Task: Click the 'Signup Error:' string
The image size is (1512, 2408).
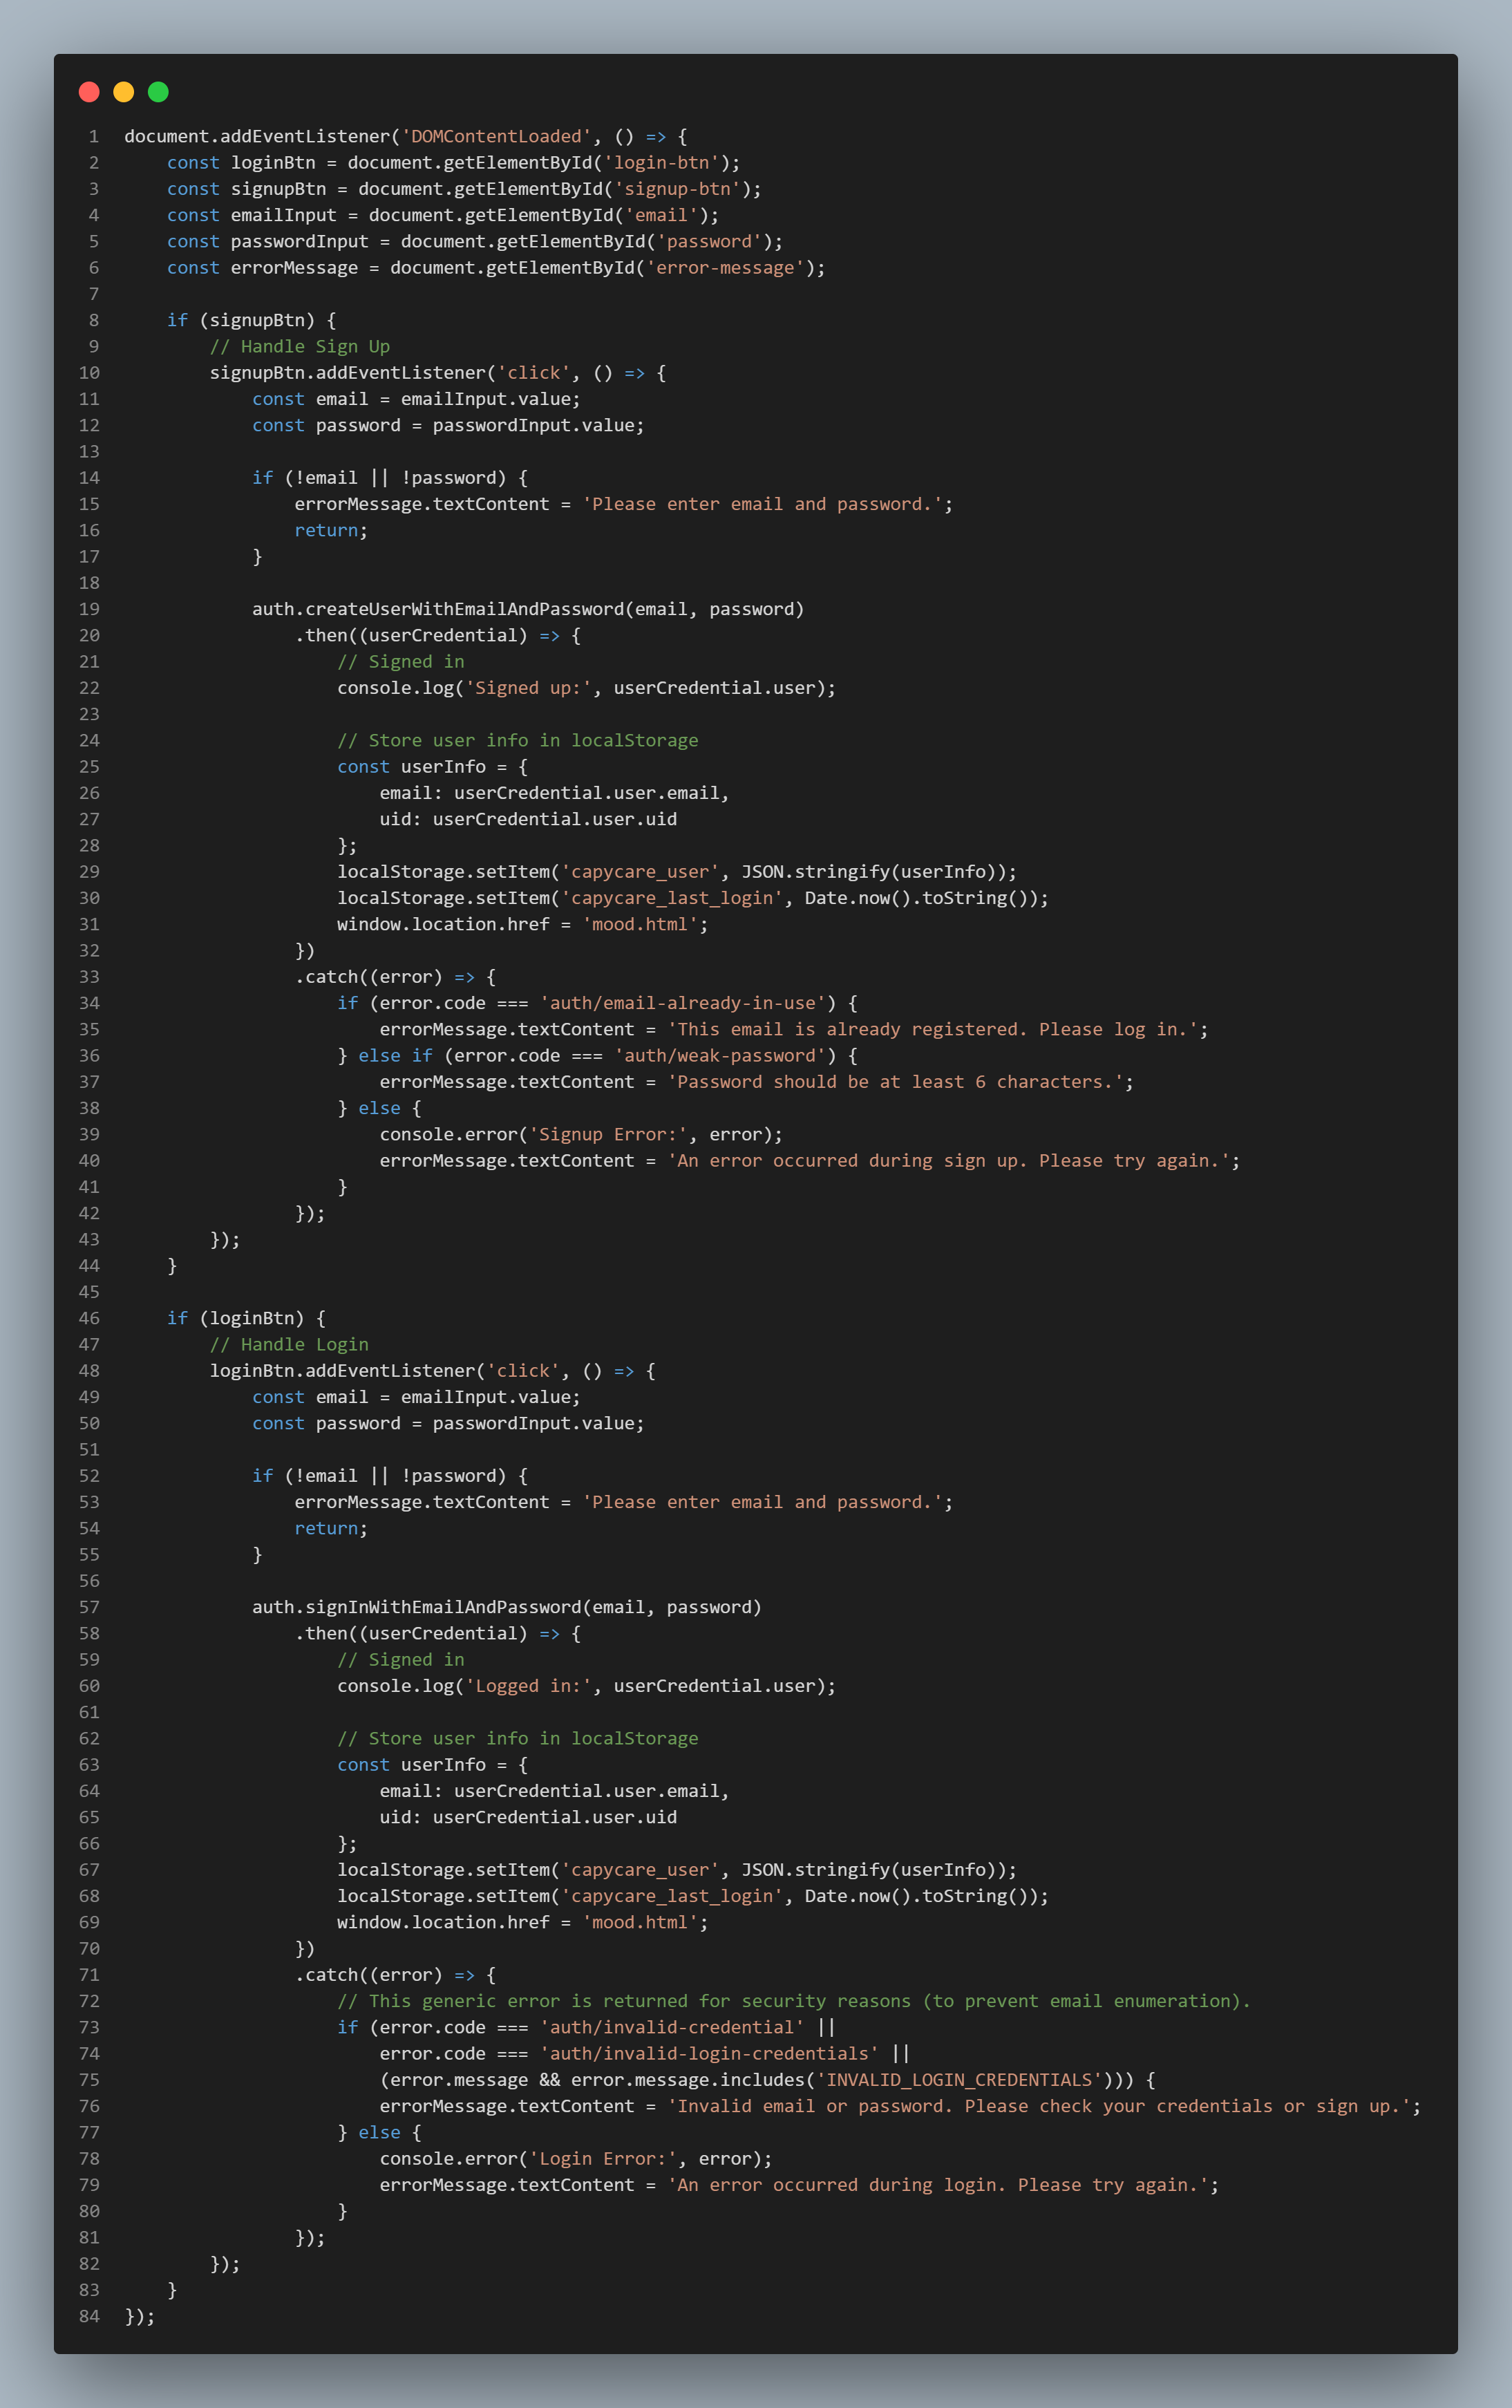Action: pyautogui.click(x=608, y=1134)
